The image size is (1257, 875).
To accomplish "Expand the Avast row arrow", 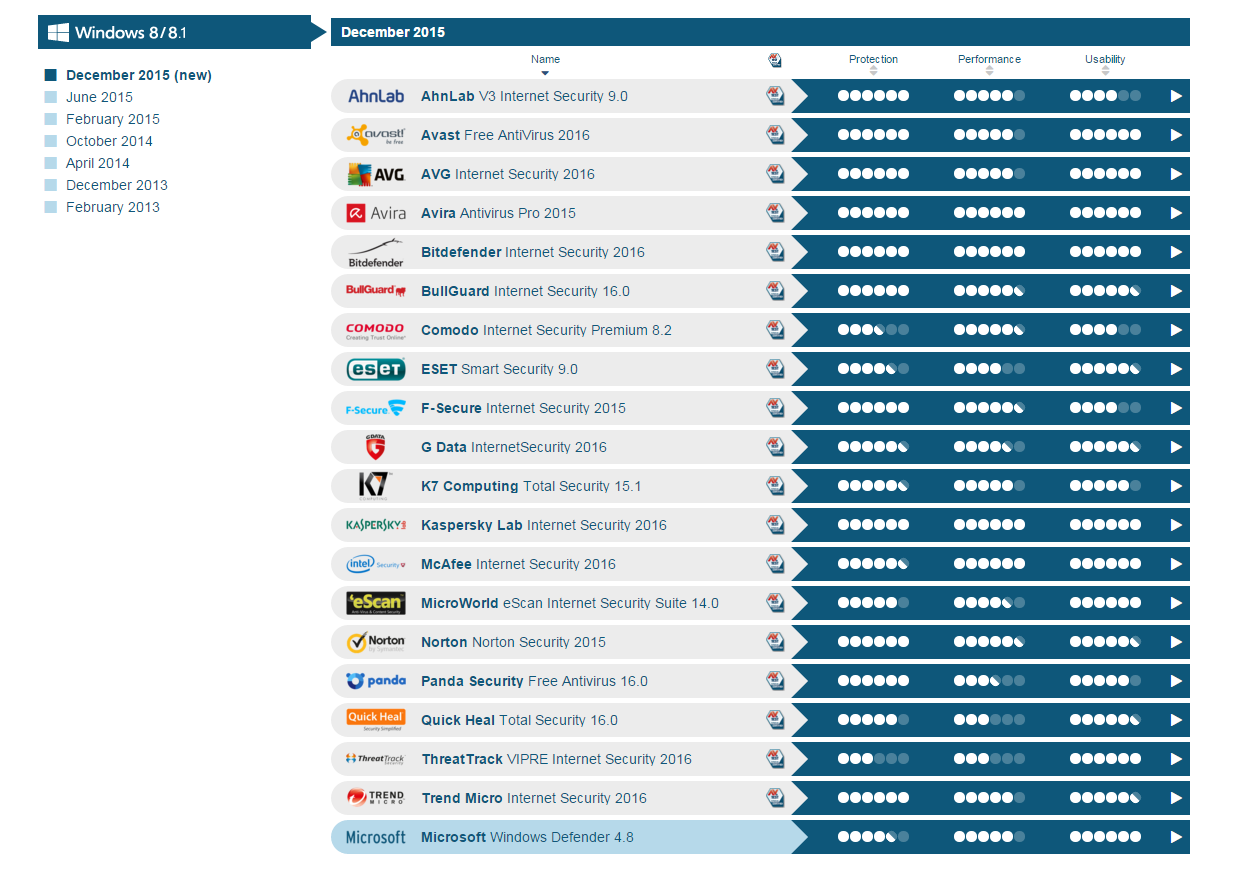I will pos(1176,135).
